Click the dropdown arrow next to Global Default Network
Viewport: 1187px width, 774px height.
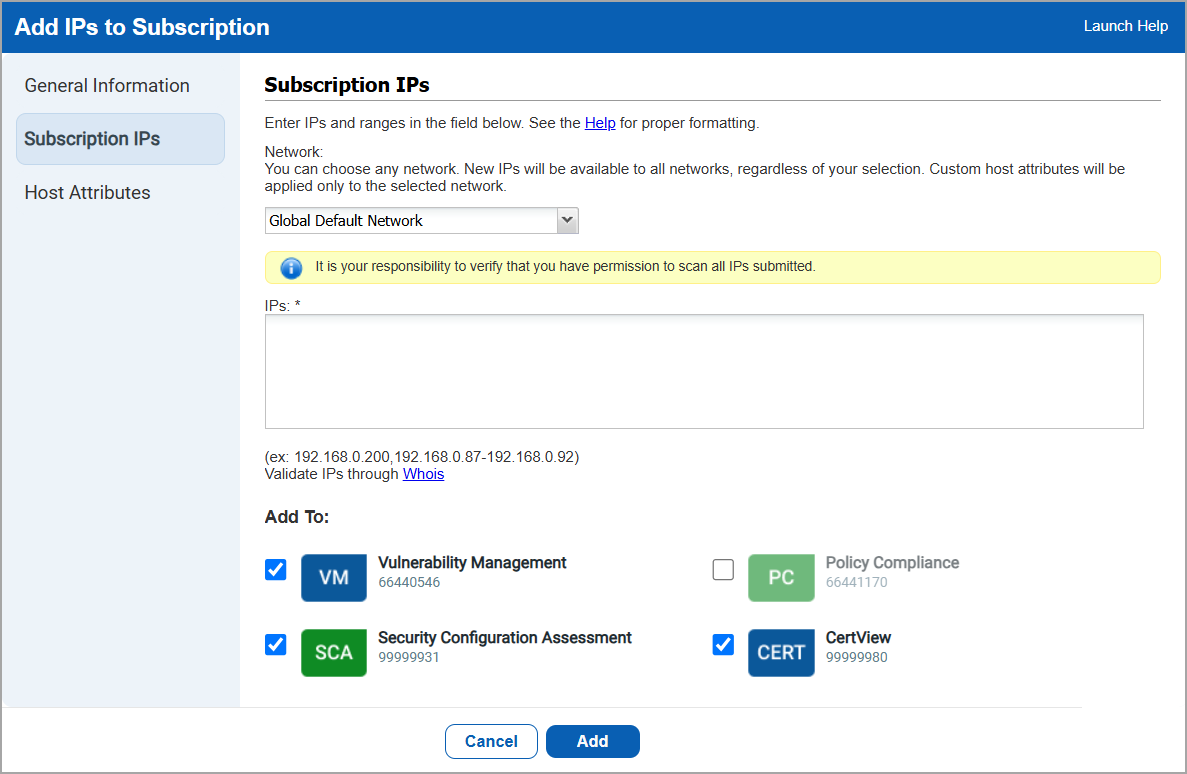pos(567,220)
